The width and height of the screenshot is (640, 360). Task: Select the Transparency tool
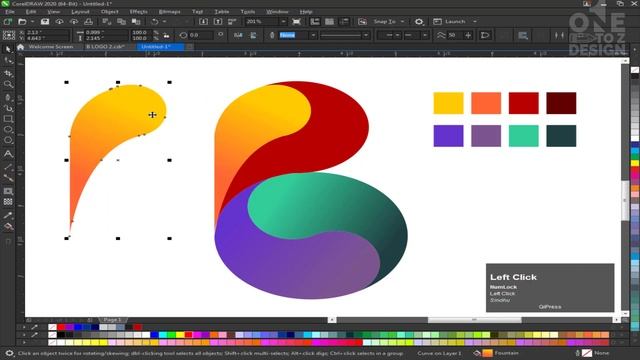8,202
